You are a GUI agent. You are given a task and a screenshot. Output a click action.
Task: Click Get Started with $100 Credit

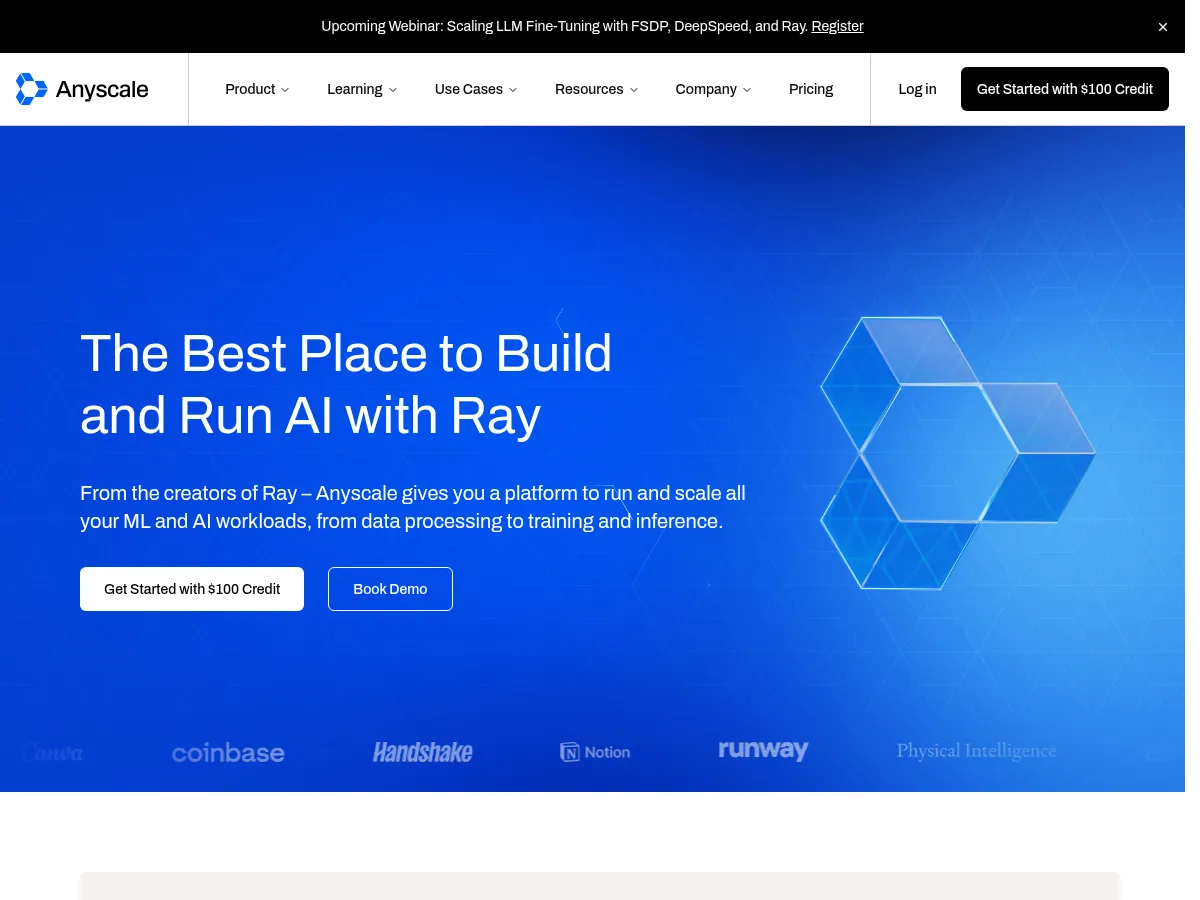pyautogui.click(x=1064, y=89)
